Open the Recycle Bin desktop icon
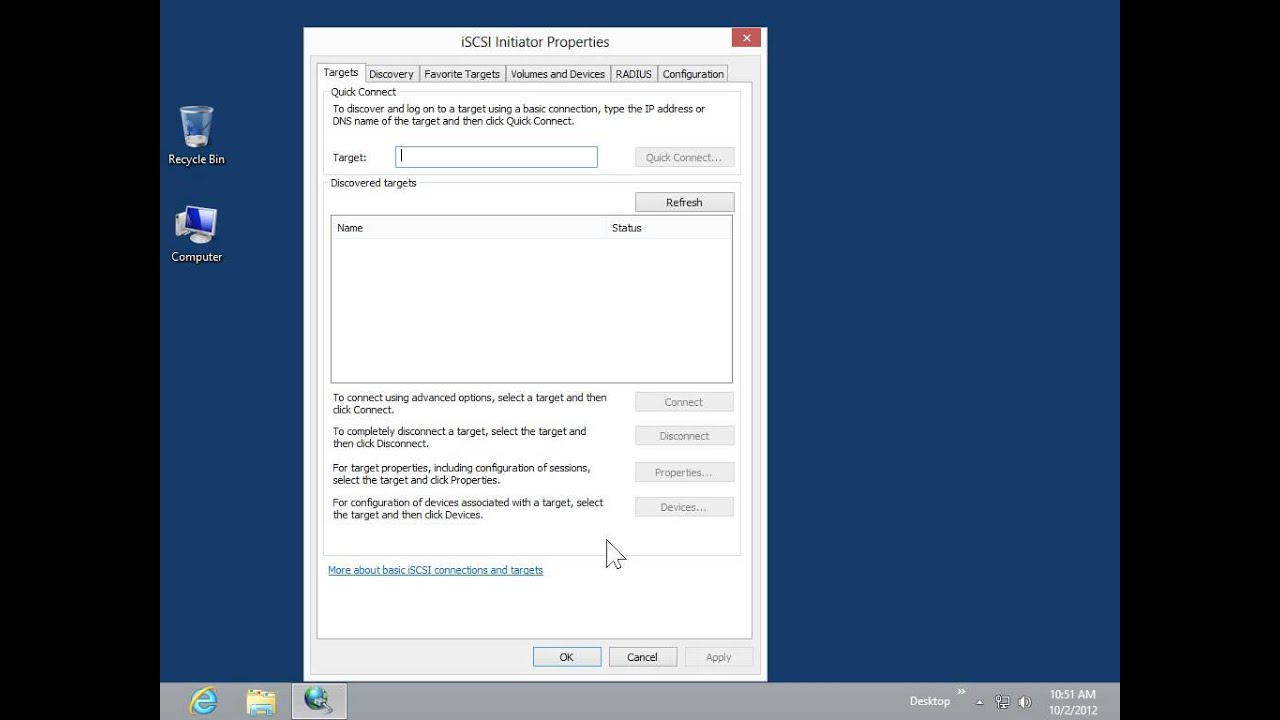Viewport: 1280px width, 720px height. 196,136
